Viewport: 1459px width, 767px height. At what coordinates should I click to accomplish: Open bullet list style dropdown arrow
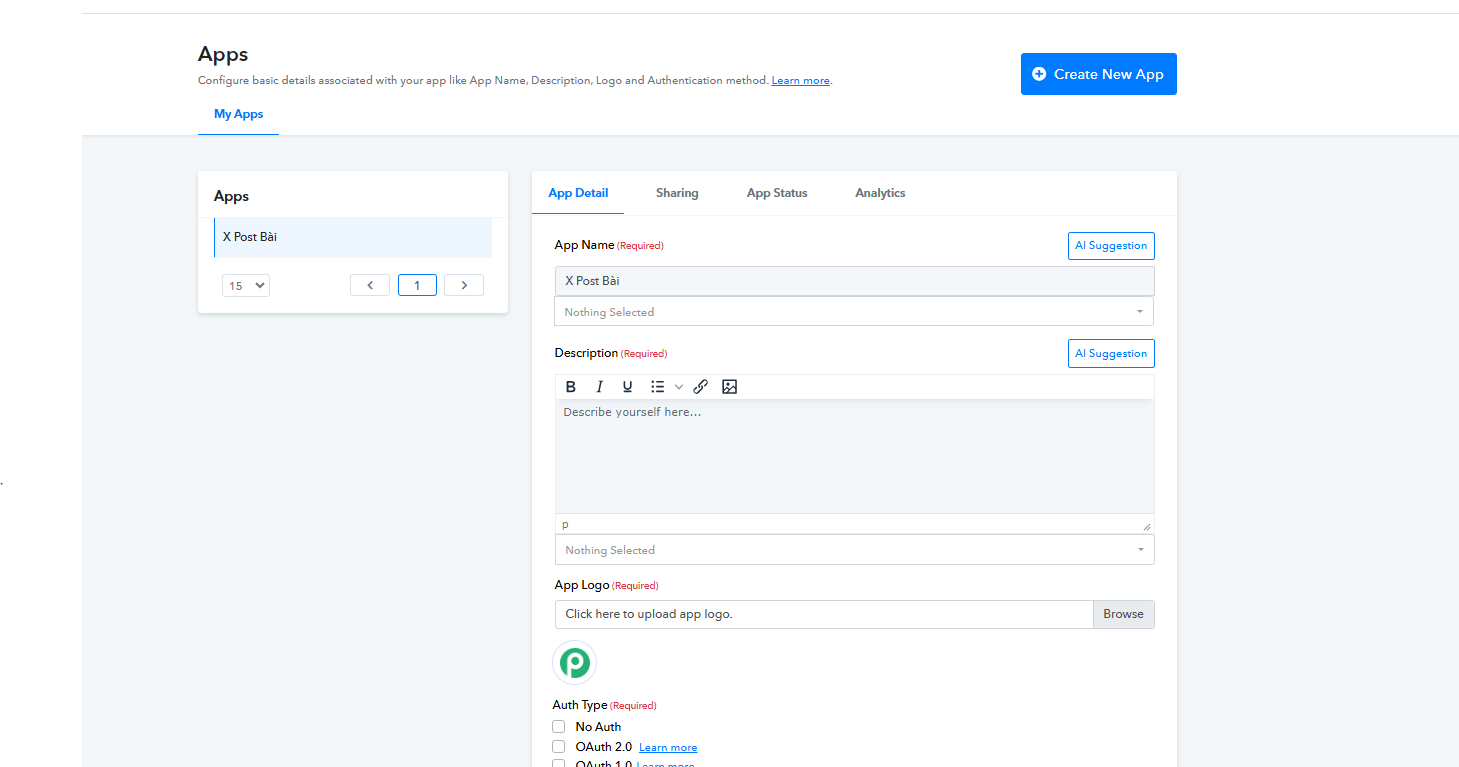coord(679,387)
